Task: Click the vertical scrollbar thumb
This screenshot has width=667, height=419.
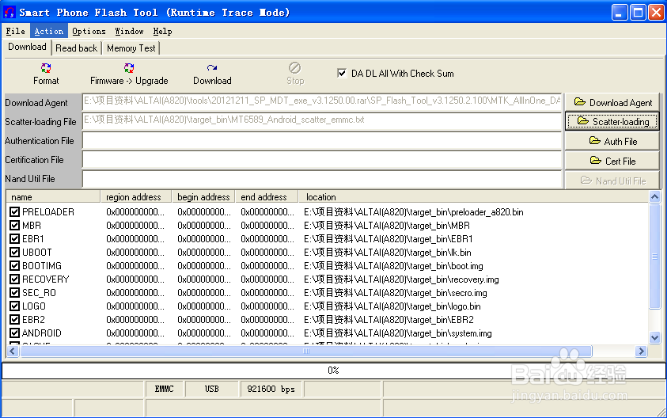Action: pos(655,256)
